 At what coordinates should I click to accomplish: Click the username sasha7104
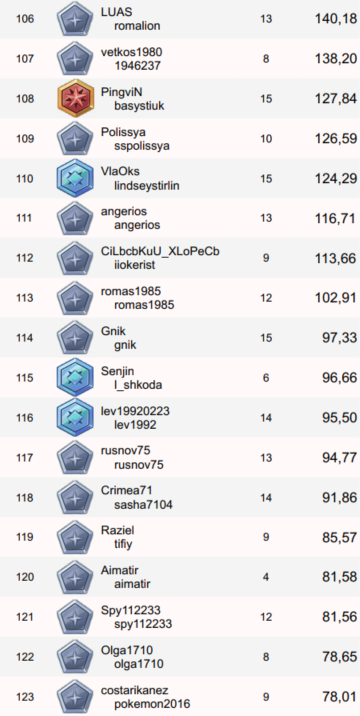tap(143, 505)
